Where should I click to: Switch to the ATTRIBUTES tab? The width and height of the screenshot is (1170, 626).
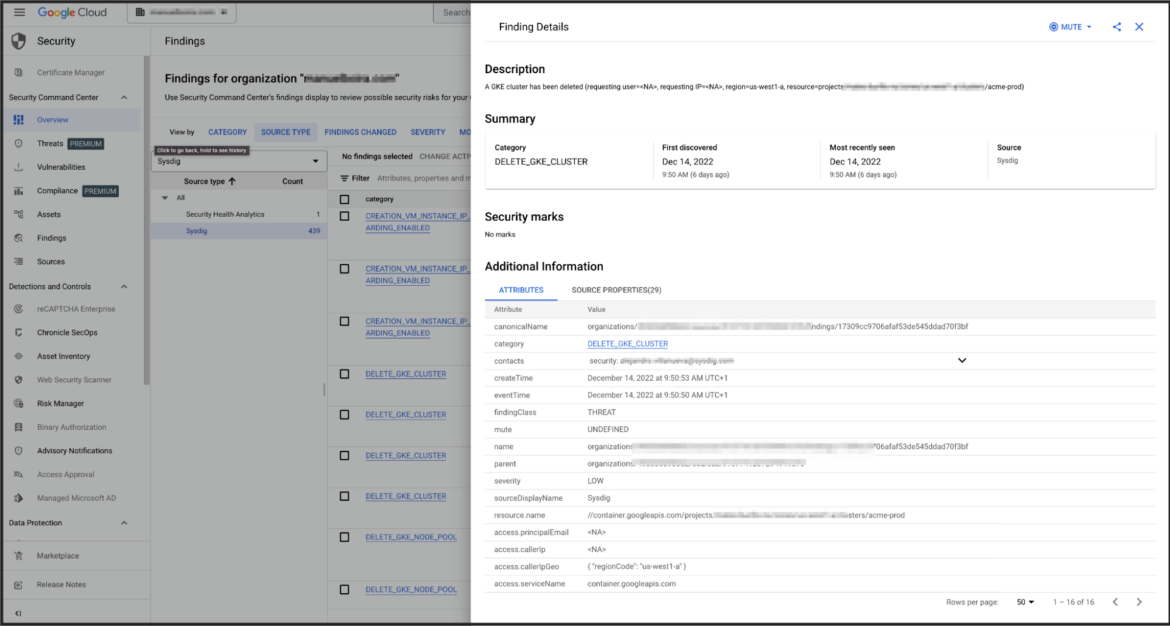521,289
